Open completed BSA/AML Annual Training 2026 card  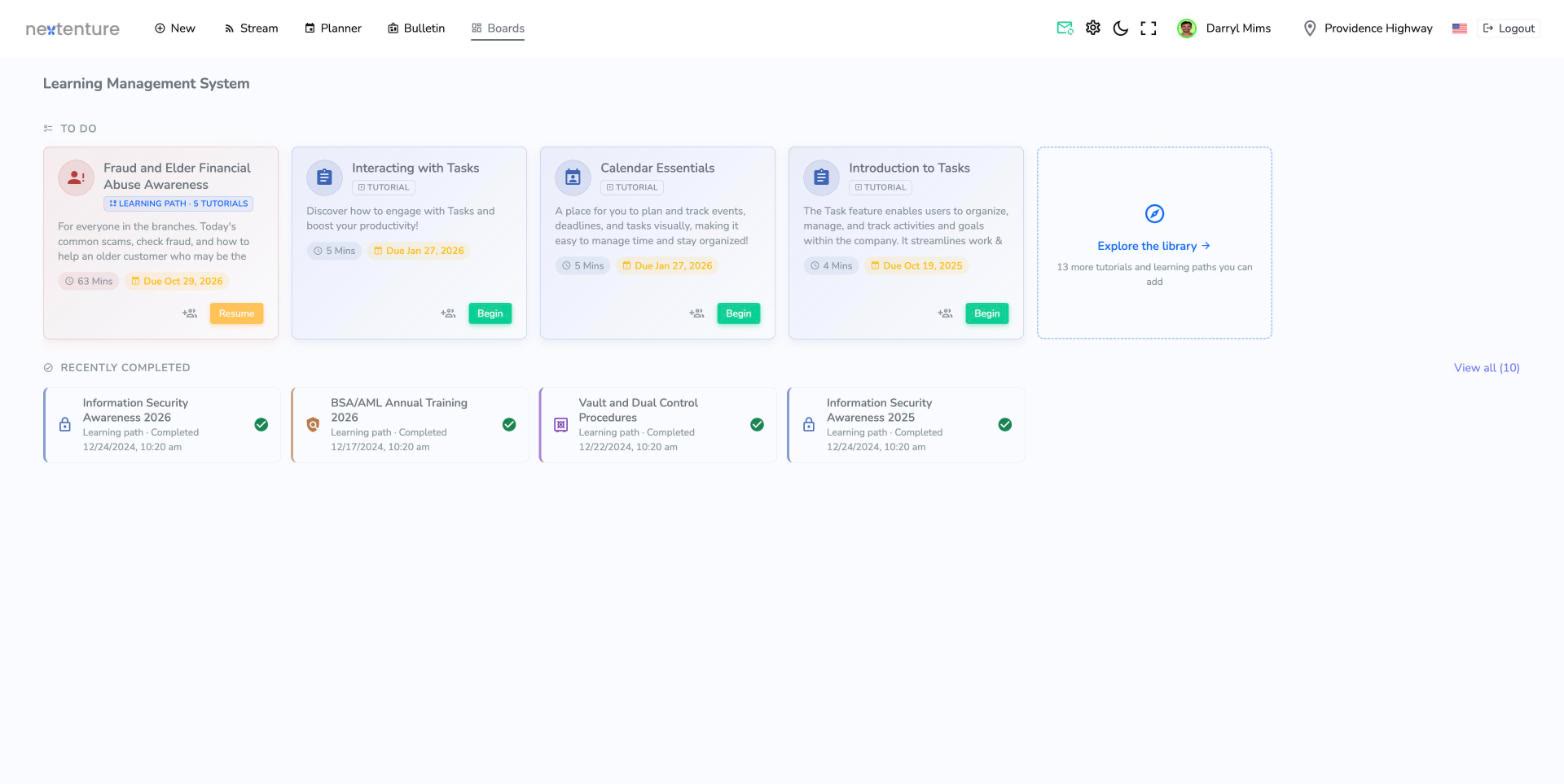410,425
